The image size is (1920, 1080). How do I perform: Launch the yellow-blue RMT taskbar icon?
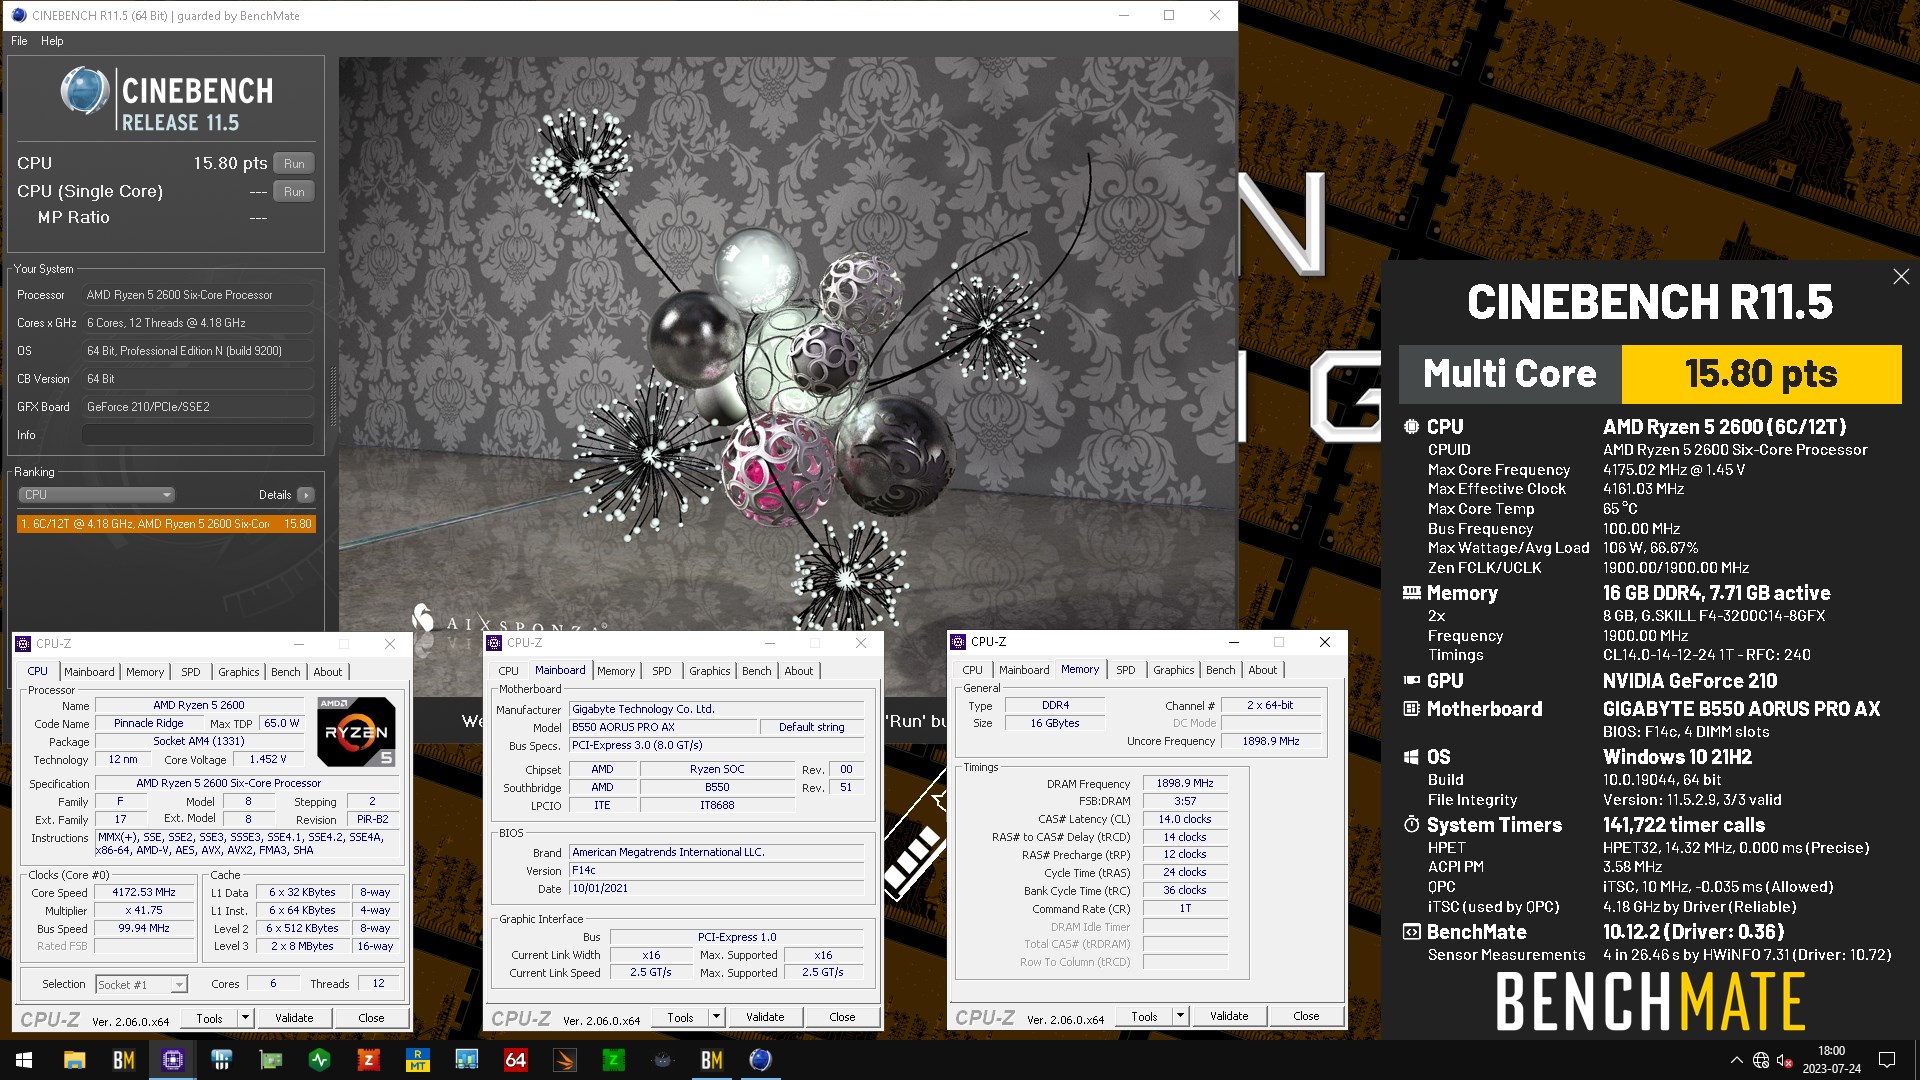[418, 1060]
